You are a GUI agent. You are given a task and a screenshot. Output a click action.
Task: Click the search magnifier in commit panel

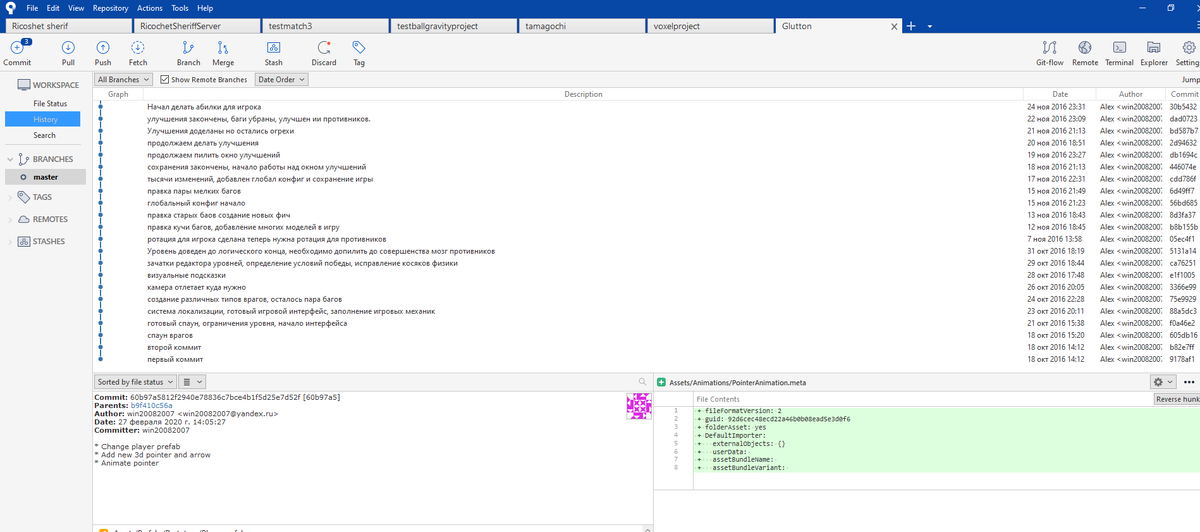click(642, 382)
